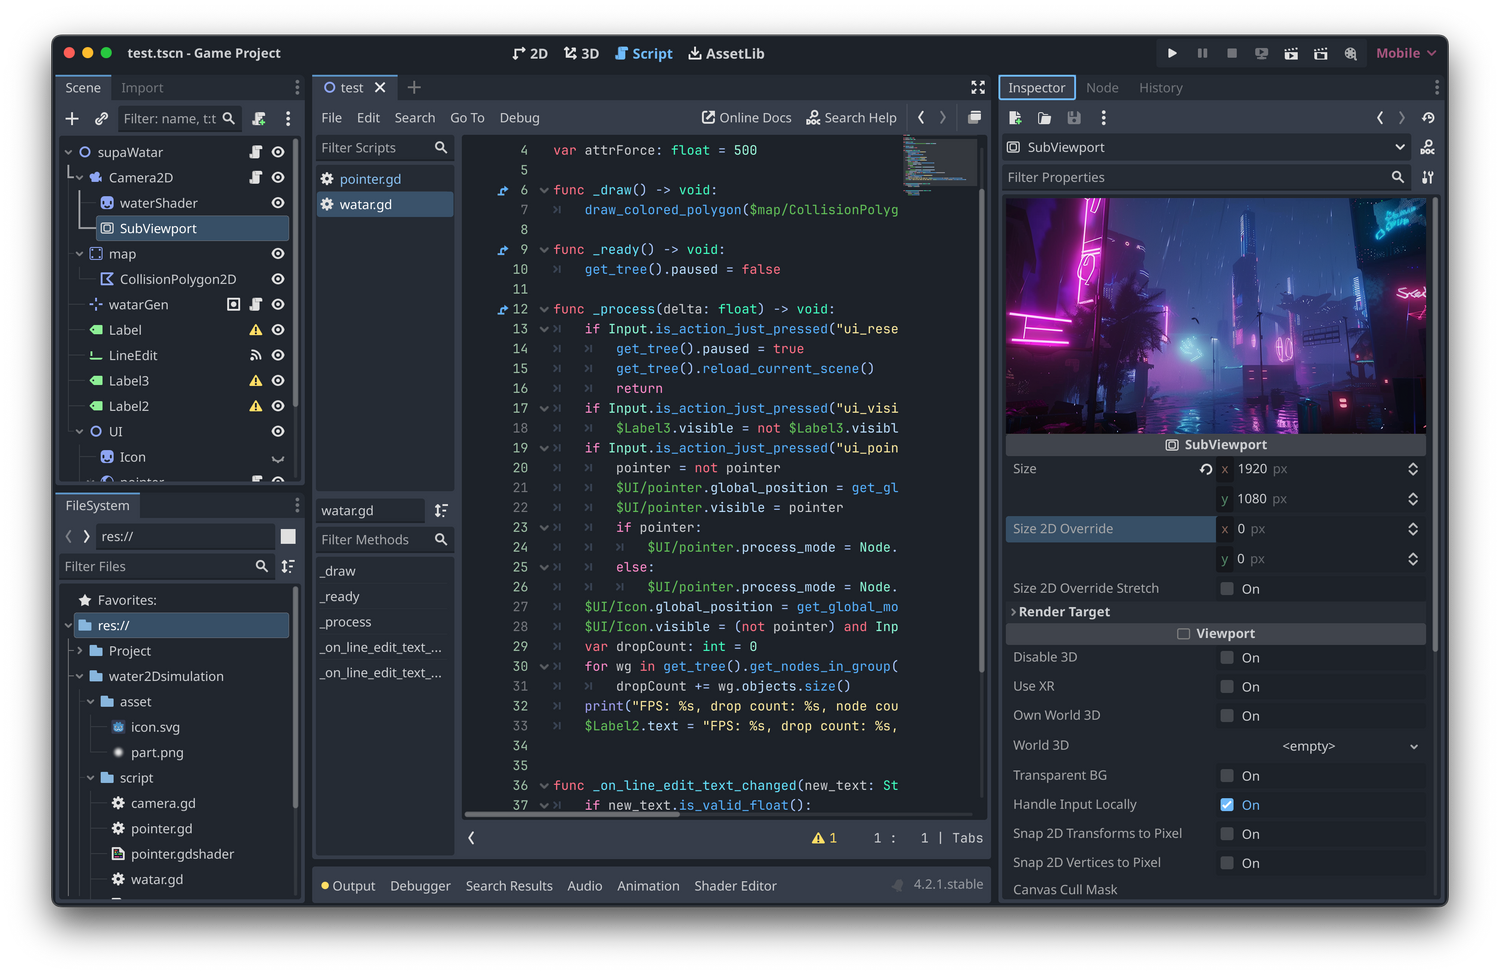Toggle distraction-free mode in script editor
This screenshot has width=1500, height=975.
[x=977, y=87]
